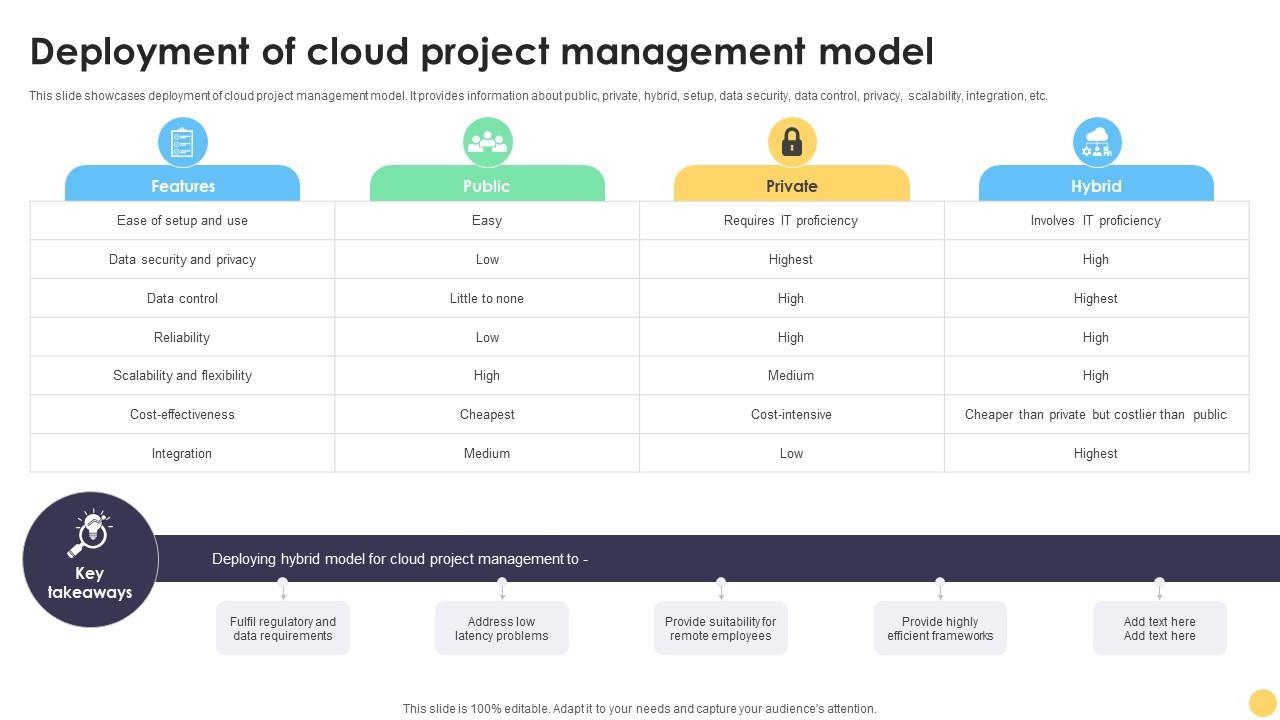The image size is (1280, 720).
Task: Click the lightbulb icon in Key takeaways
Action: click(x=90, y=533)
